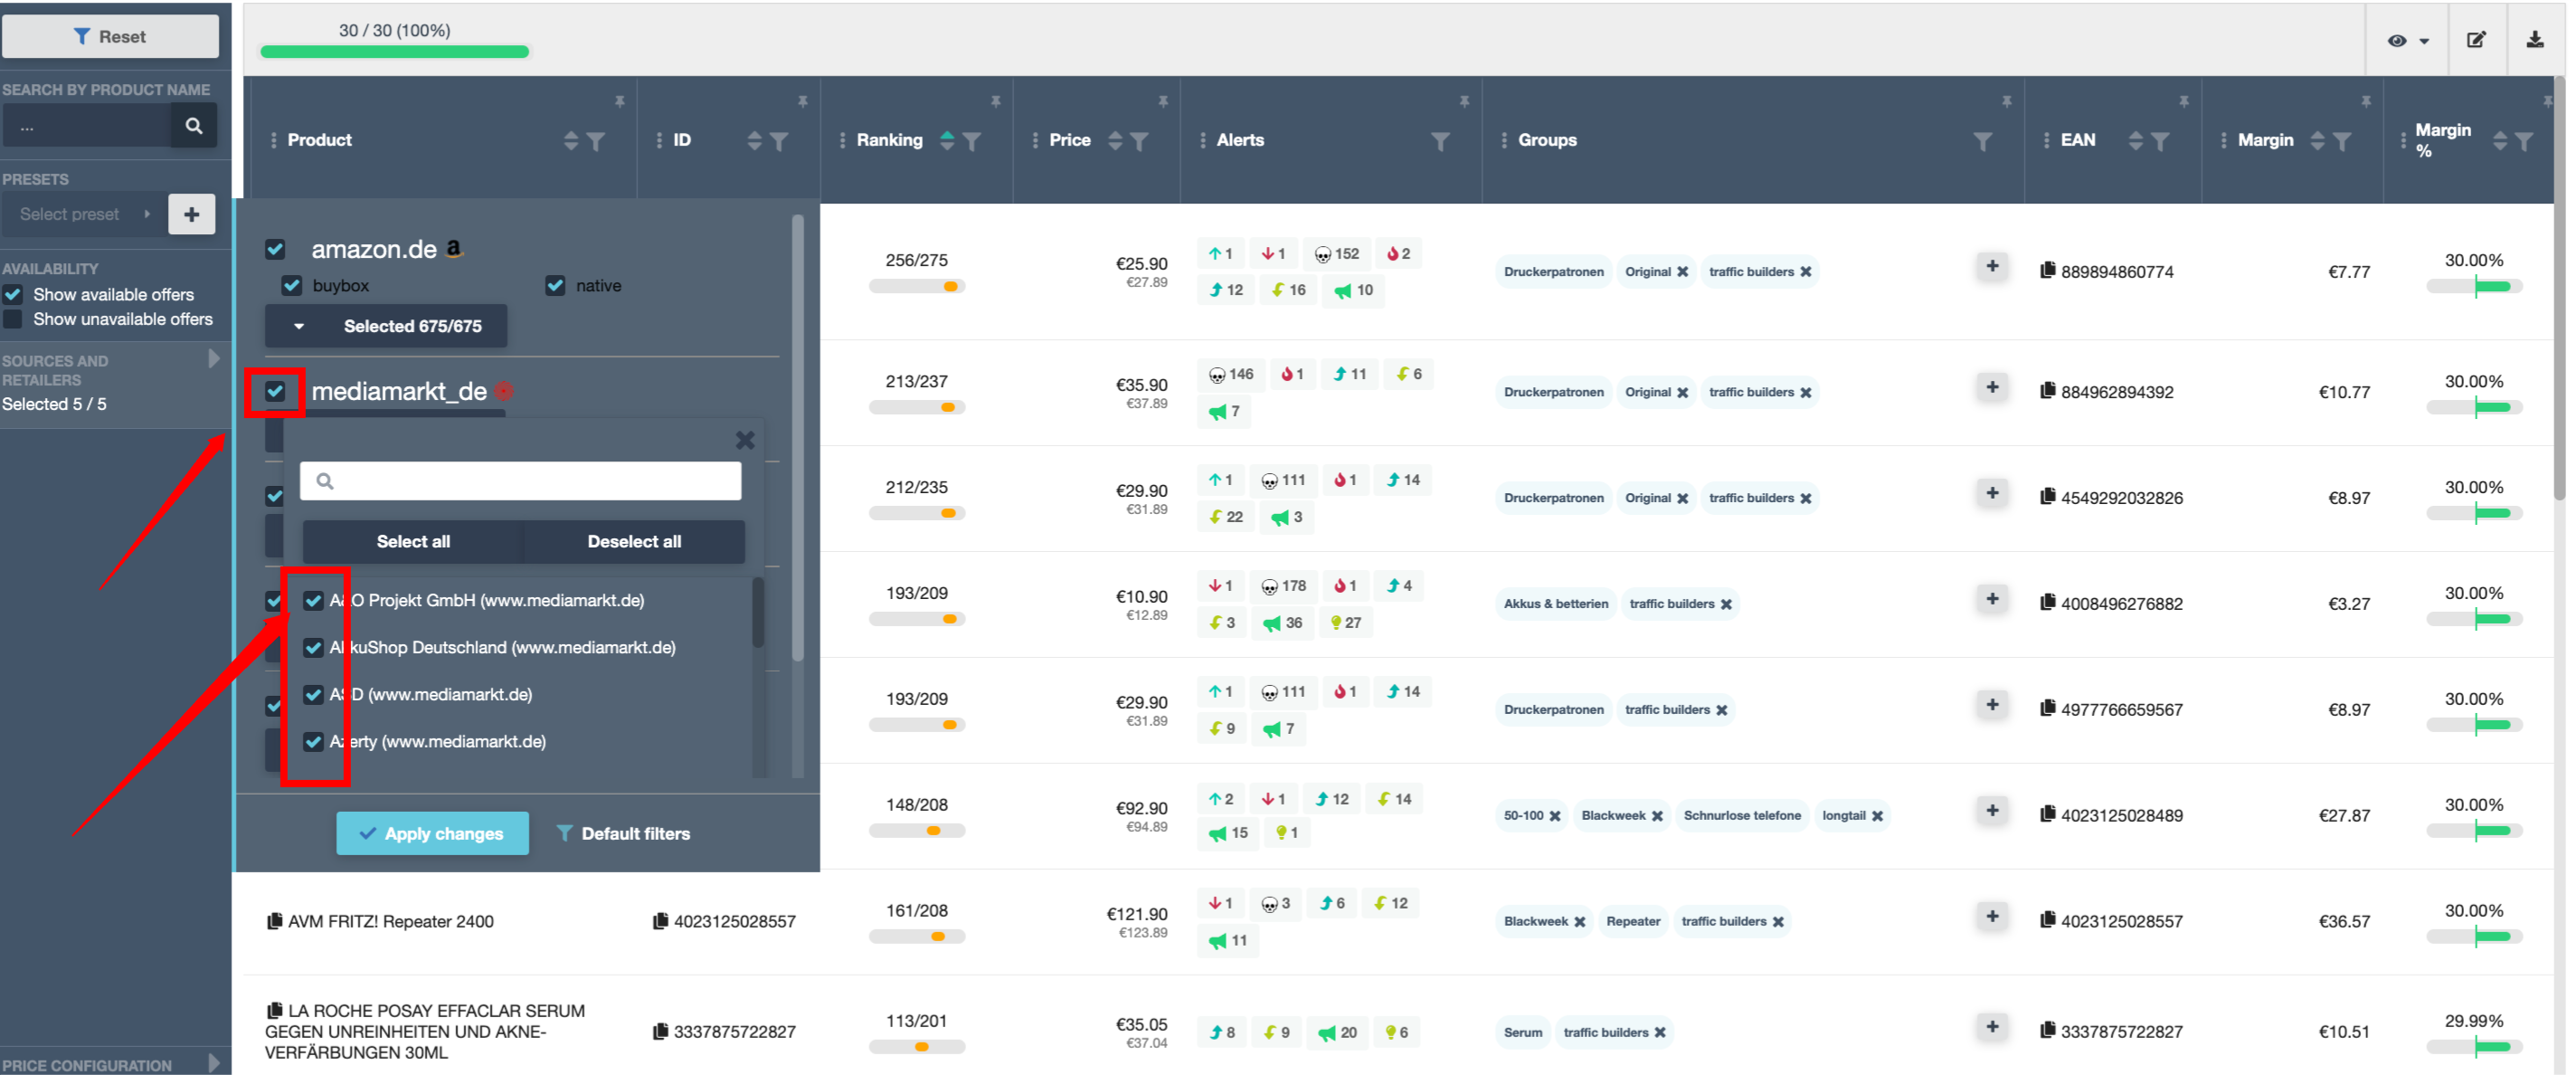The height and width of the screenshot is (1075, 2576).
Task: Open the ID column filter icon
Action: [x=779, y=141]
